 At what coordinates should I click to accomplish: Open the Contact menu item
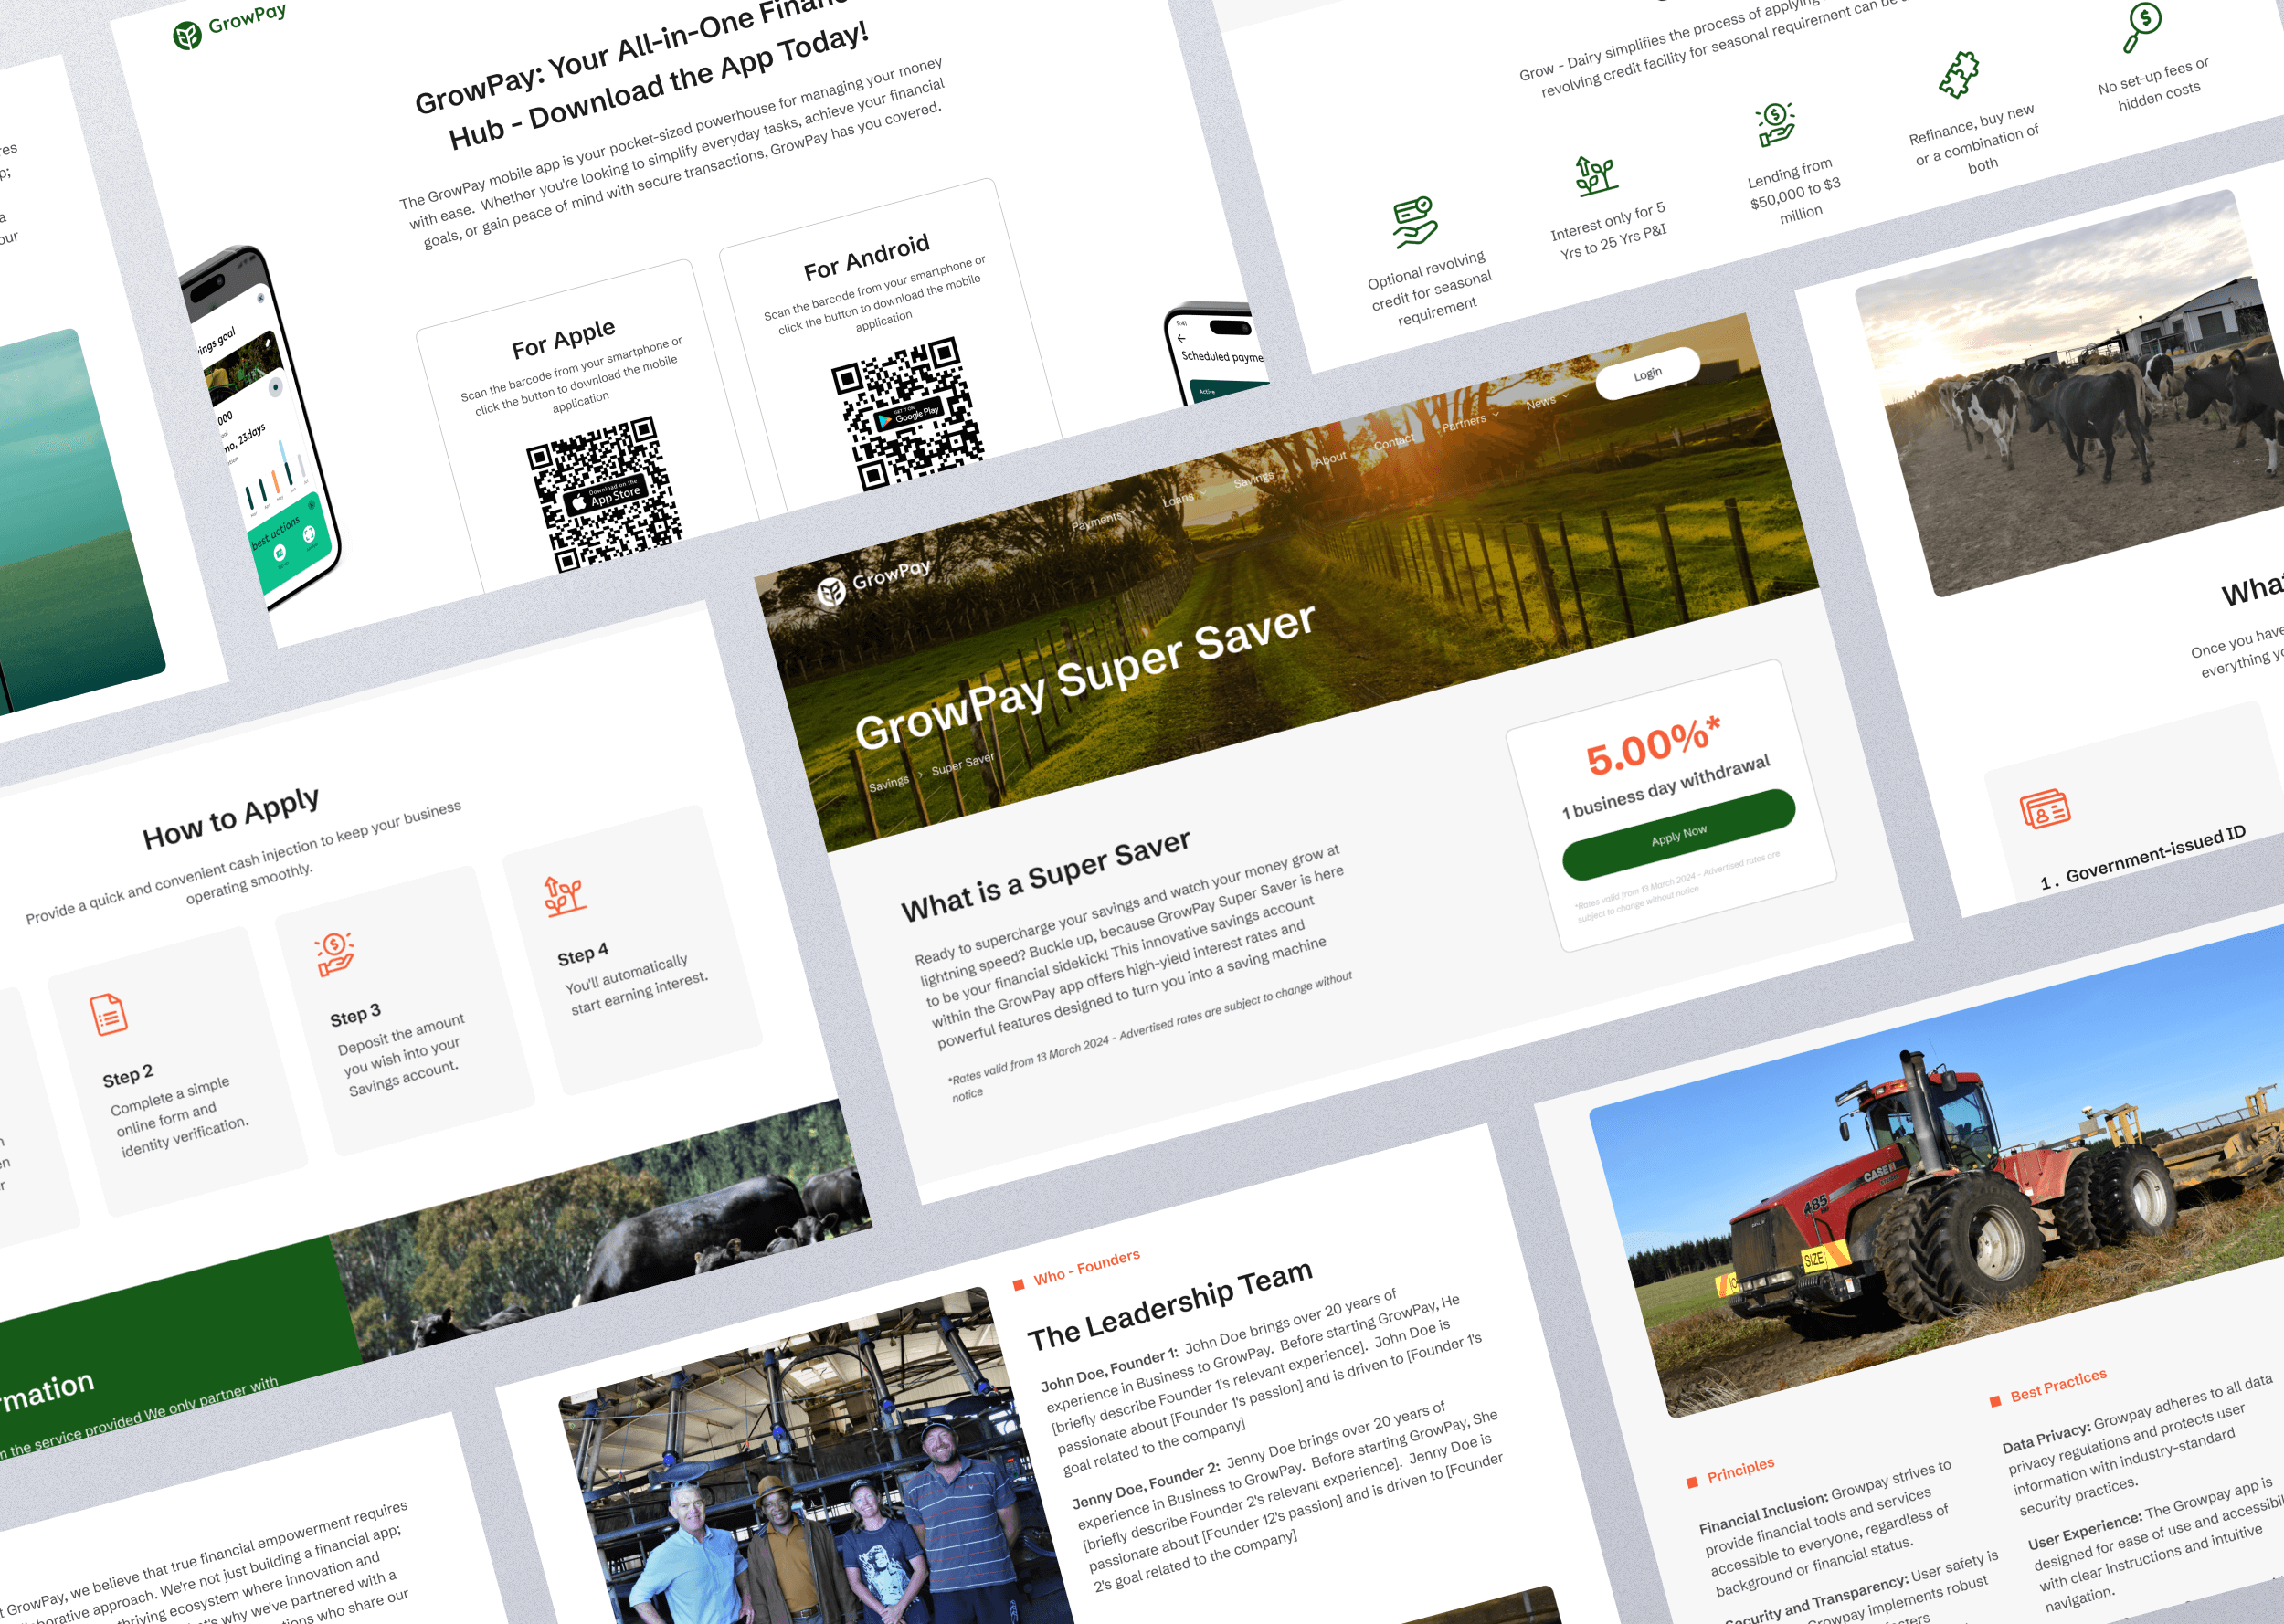1393,441
